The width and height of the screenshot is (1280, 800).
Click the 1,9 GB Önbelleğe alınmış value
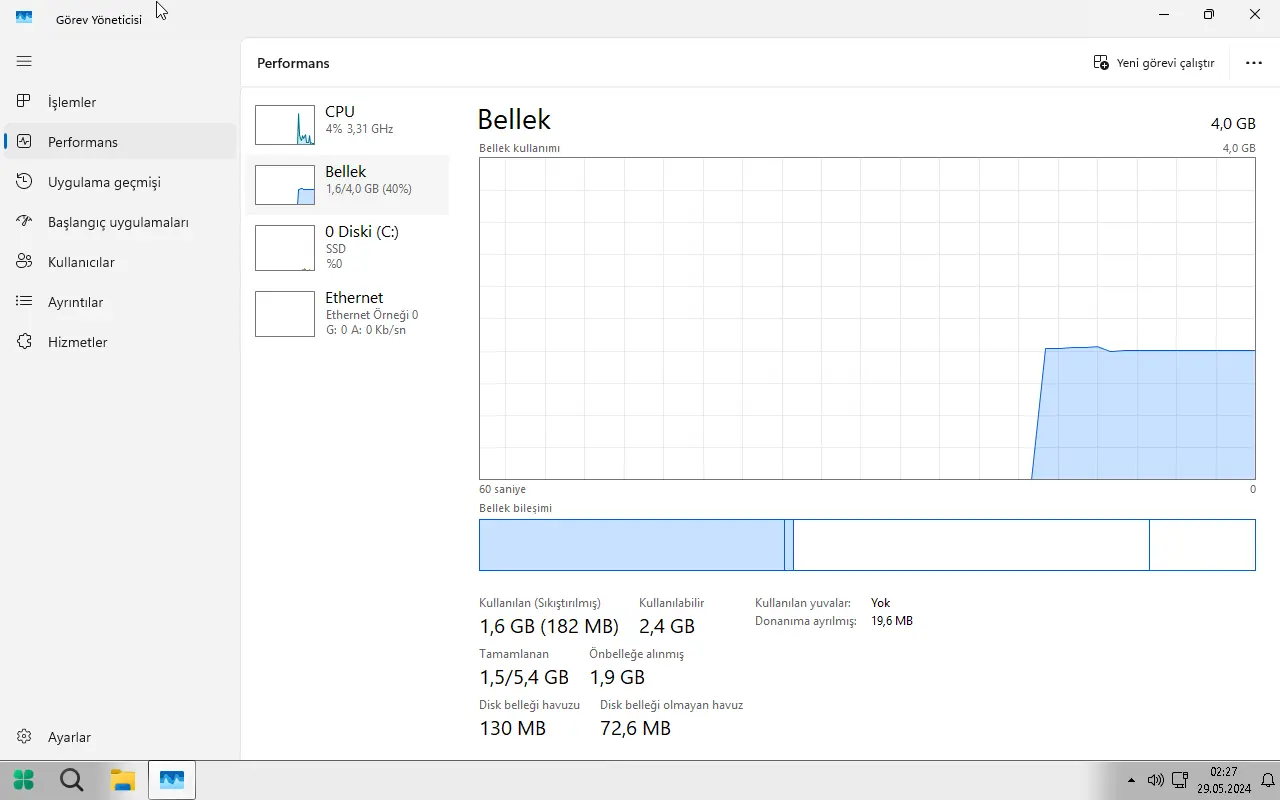[617, 677]
